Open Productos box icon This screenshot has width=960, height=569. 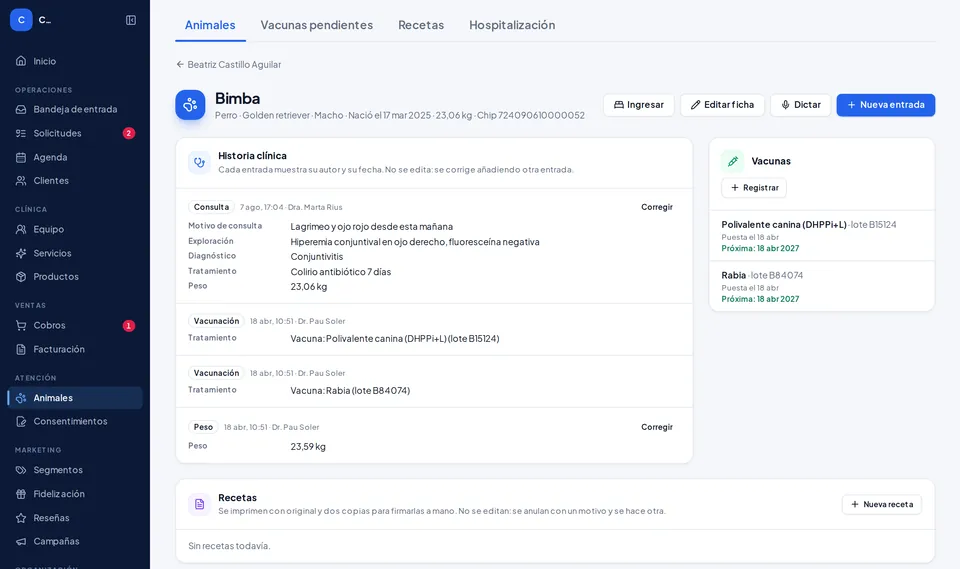[x=21, y=277]
